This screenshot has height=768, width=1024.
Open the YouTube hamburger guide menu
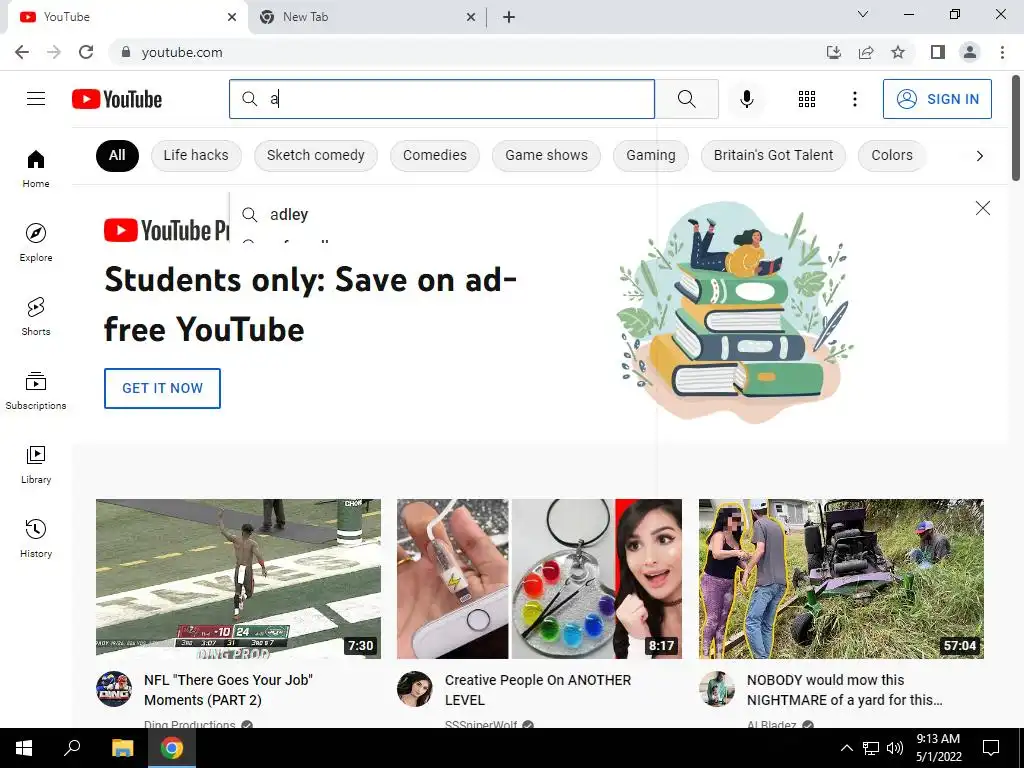[x=36, y=99]
